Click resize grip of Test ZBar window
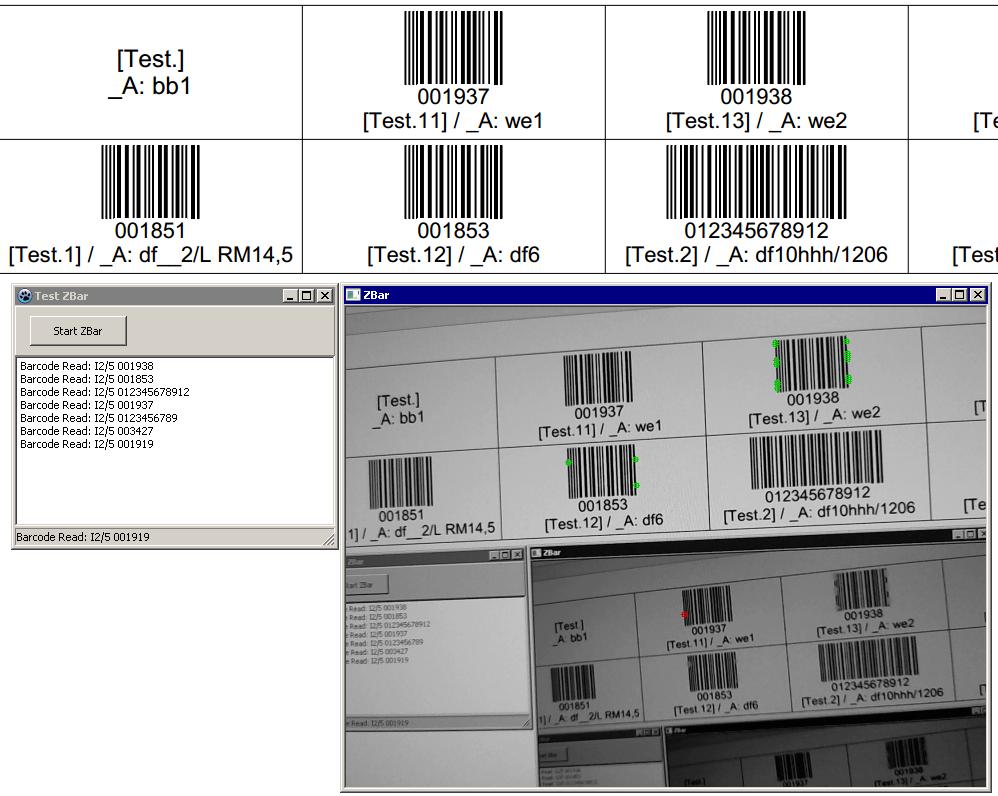Screen dimensions: 998x796 329,541
